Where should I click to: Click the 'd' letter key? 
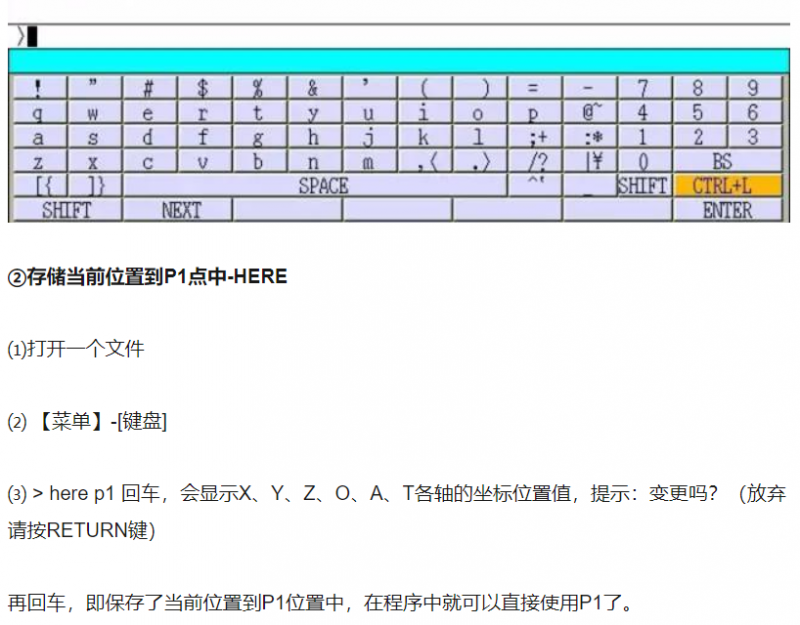tap(149, 137)
